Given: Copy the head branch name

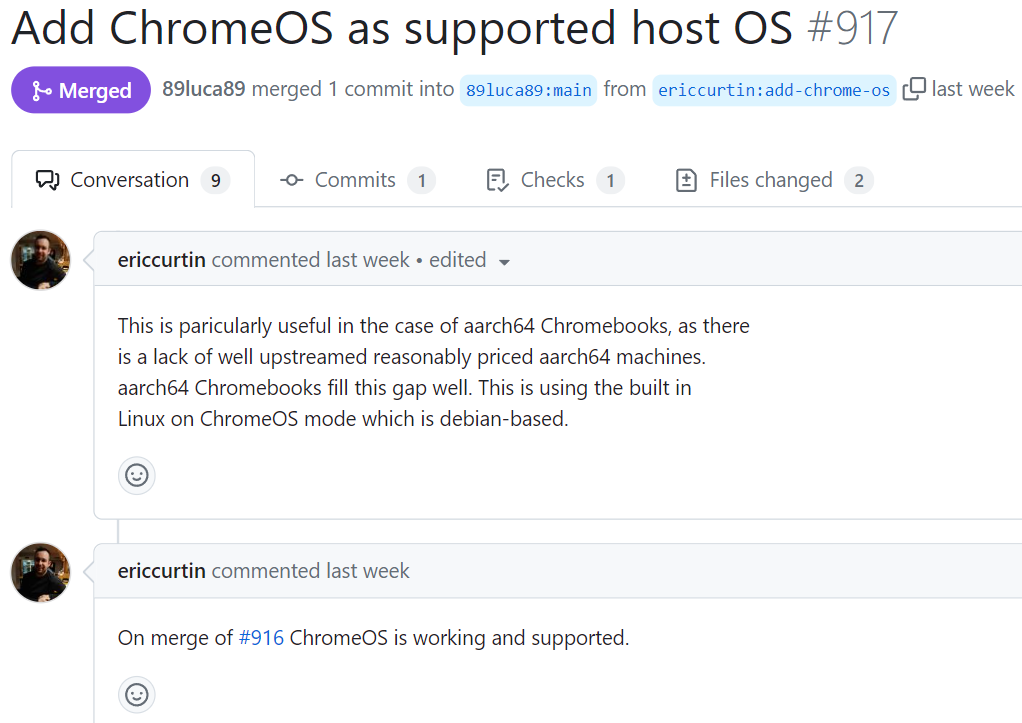Looking at the screenshot, I should click(913, 89).
